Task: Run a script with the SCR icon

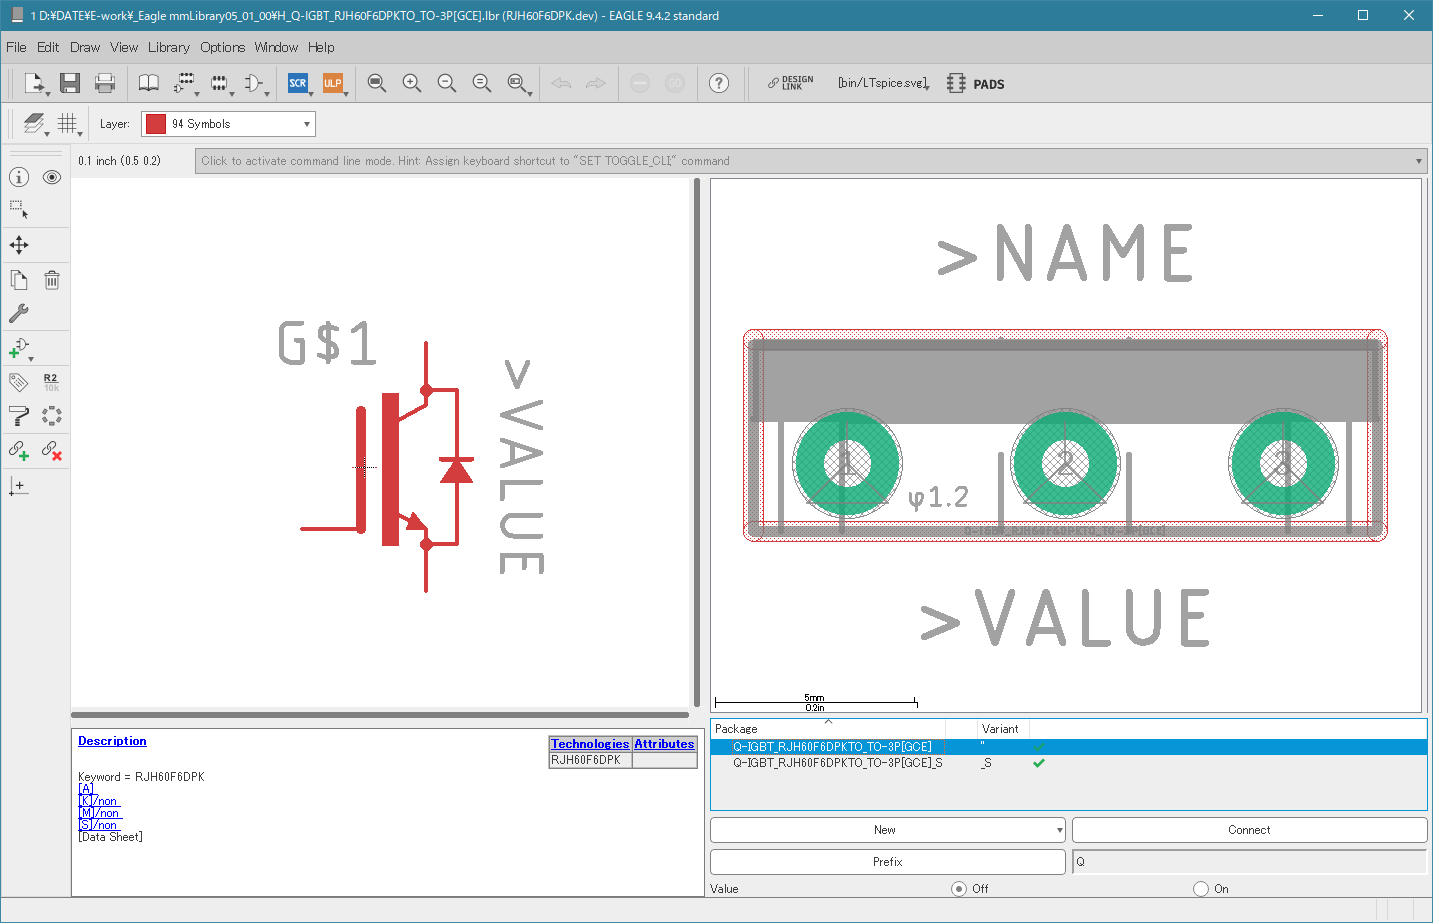Action: click(297, 83)
